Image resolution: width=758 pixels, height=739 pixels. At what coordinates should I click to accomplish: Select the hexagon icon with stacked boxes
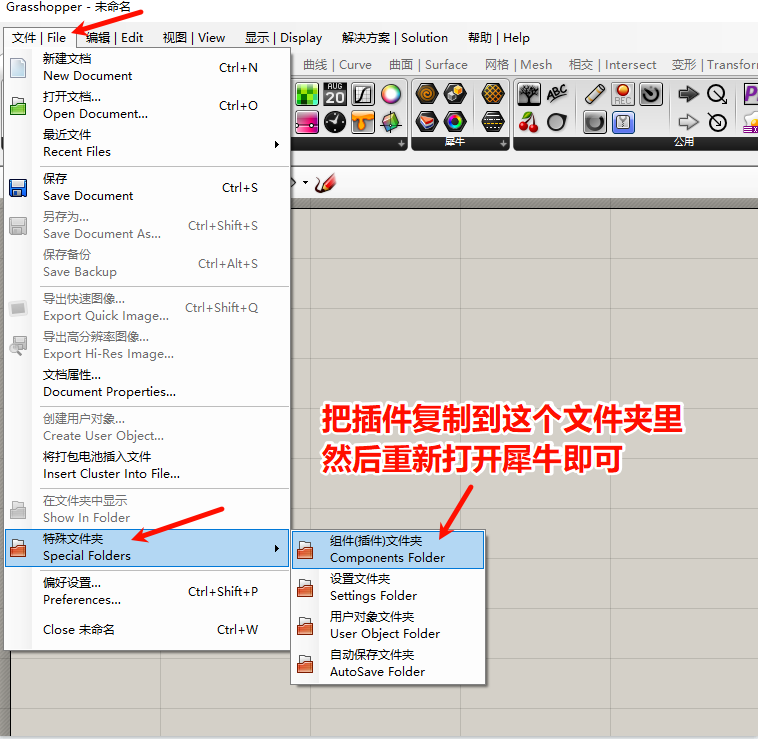tap(455, 94)
